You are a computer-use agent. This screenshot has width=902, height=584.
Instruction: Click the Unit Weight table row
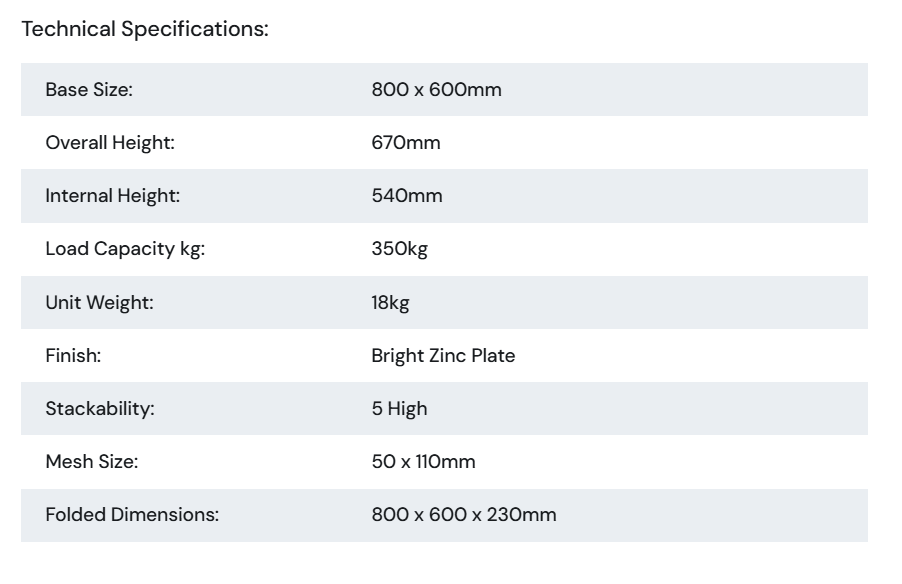pyautogui.click(x=445, y=303)
